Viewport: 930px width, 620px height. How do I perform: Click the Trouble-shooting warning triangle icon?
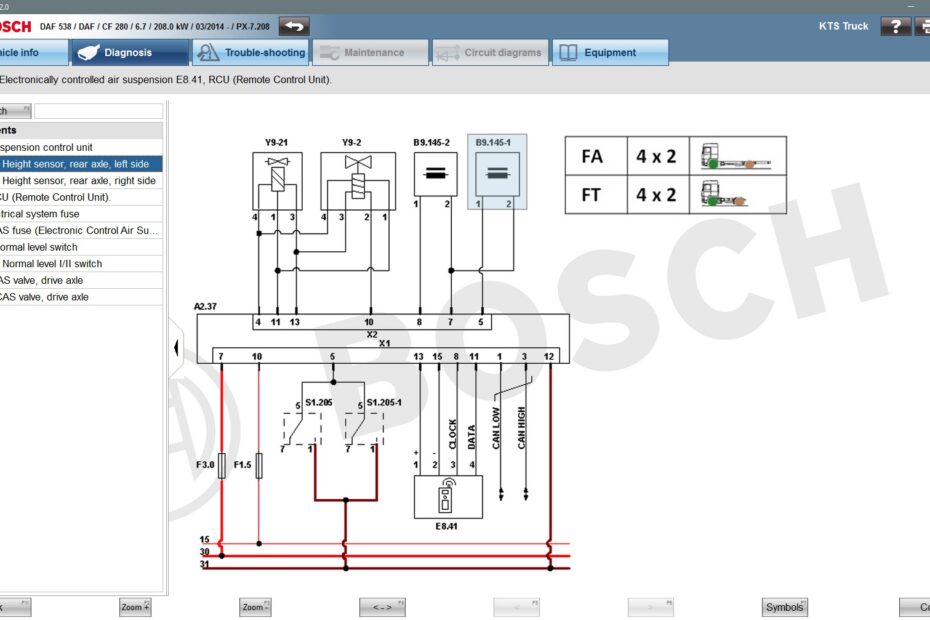pyautogui.click(x=207, y=53)
